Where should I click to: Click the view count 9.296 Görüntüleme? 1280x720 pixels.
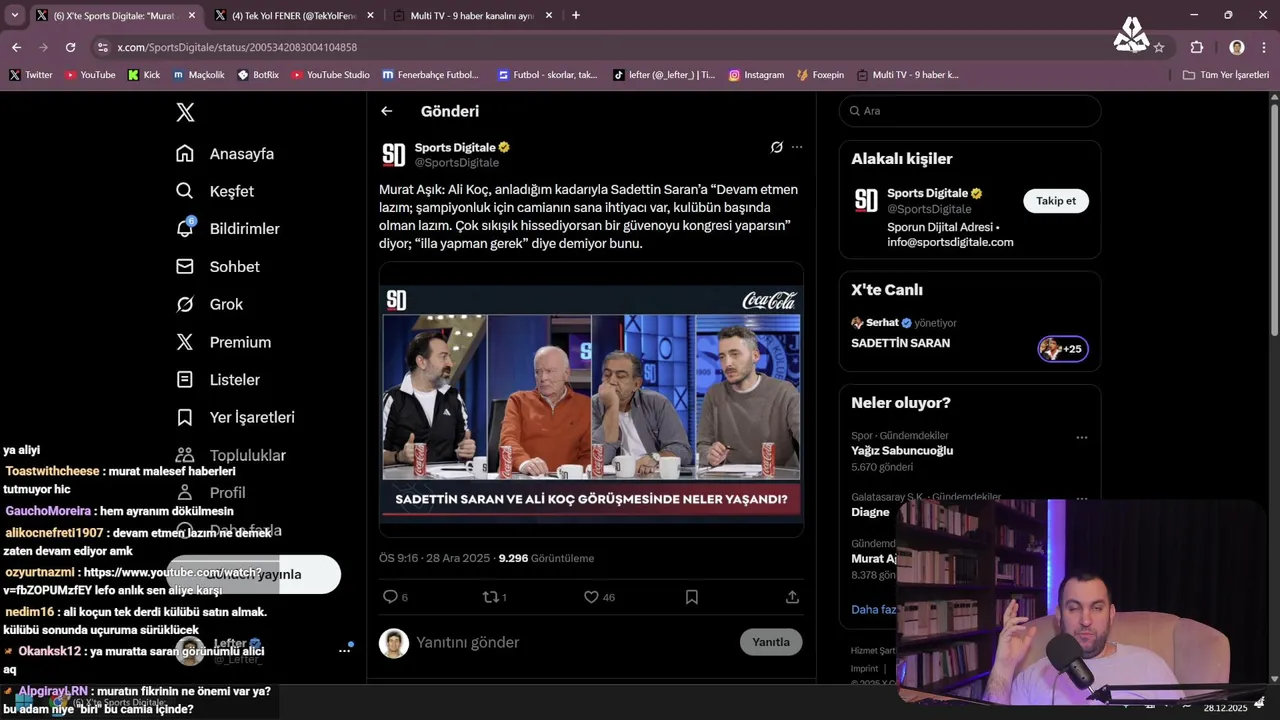[x=546, y=558]
